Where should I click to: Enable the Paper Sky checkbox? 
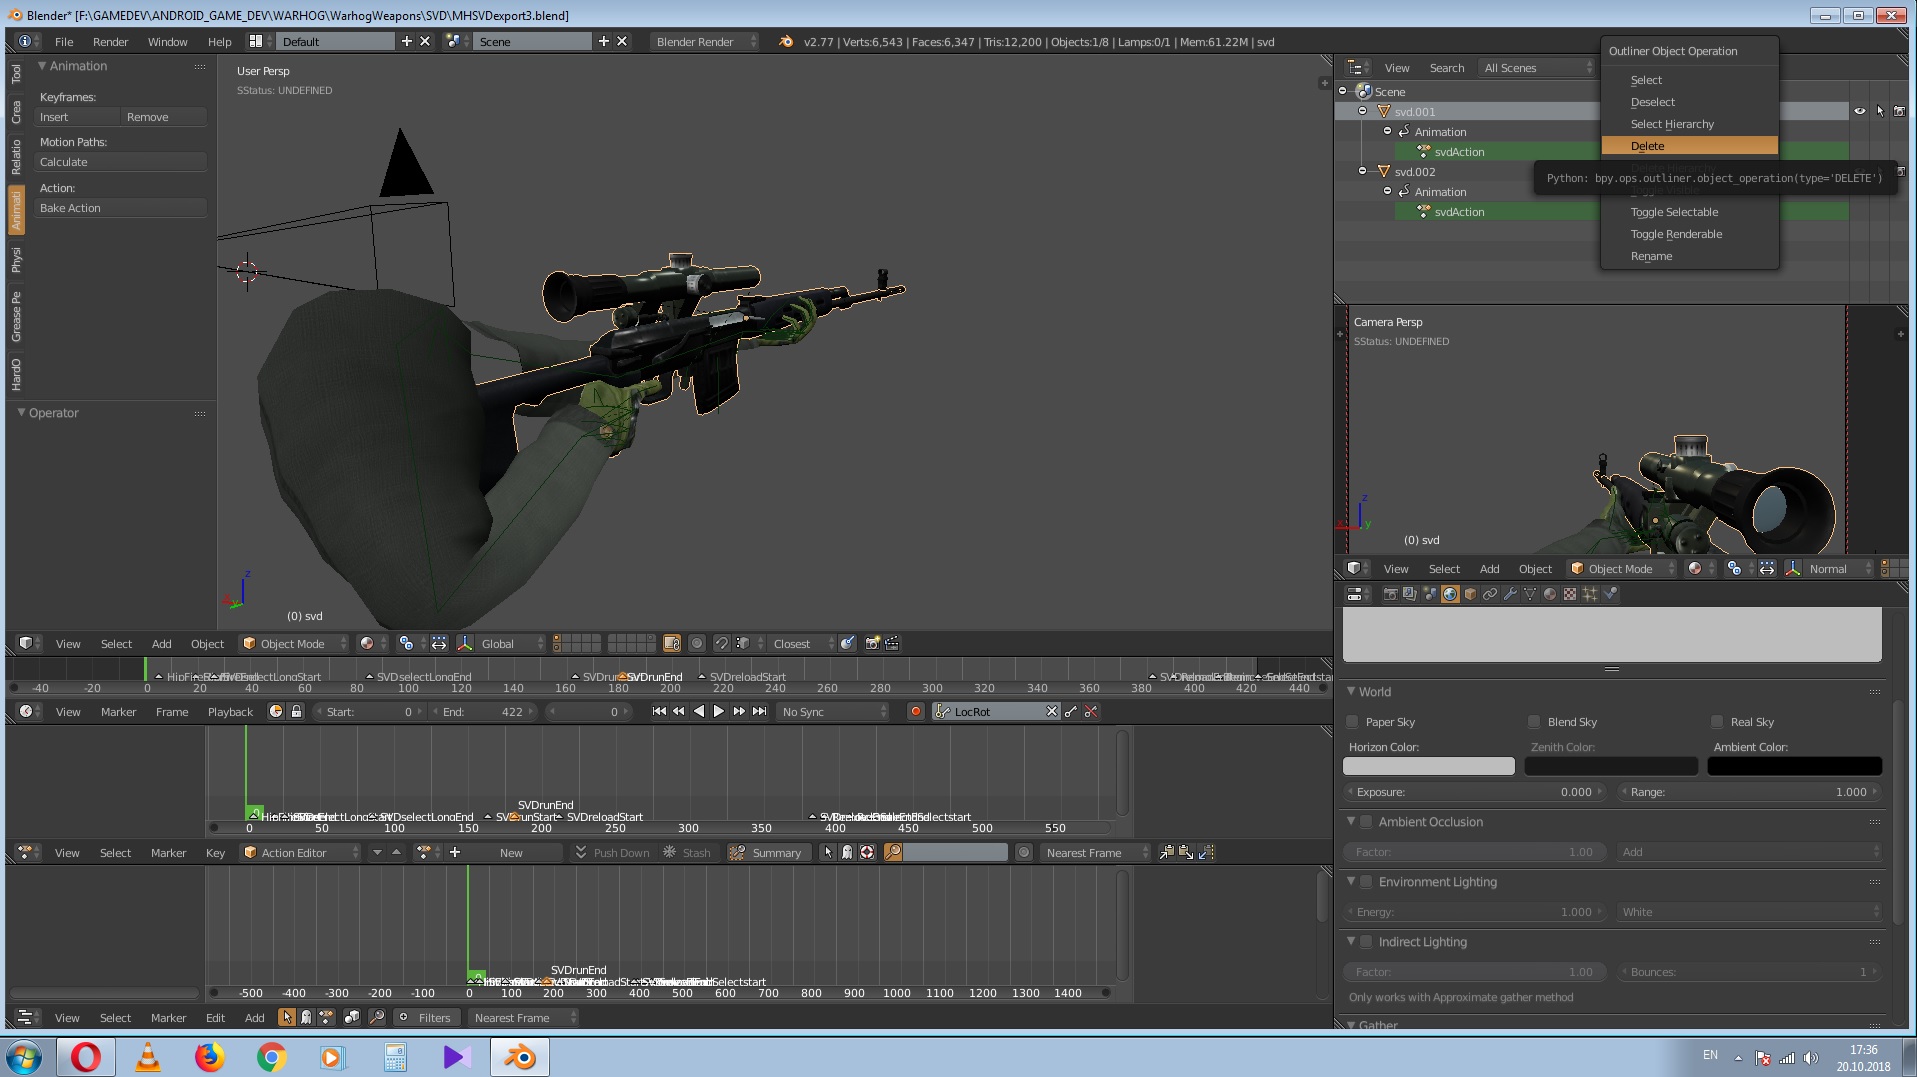coord(1353,722)
